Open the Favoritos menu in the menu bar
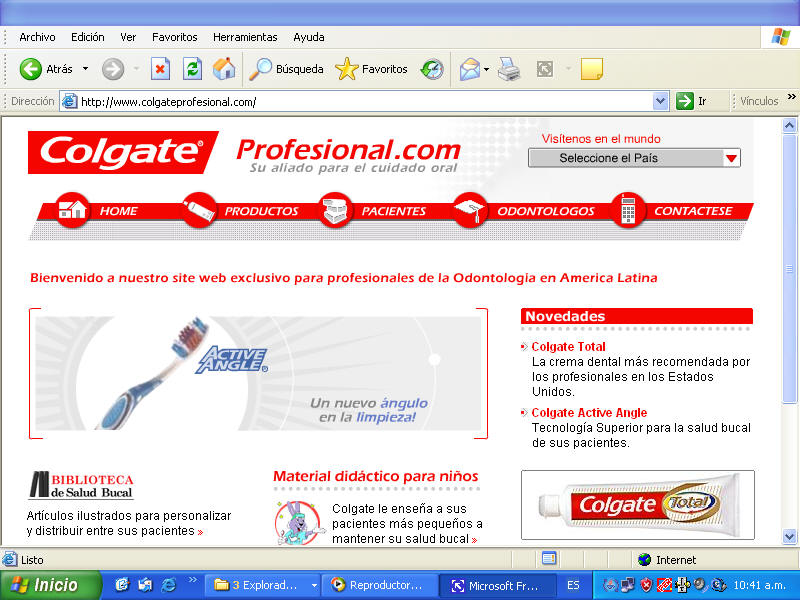The height and width of the screenshot is (600, 800). tap(174, 37)
